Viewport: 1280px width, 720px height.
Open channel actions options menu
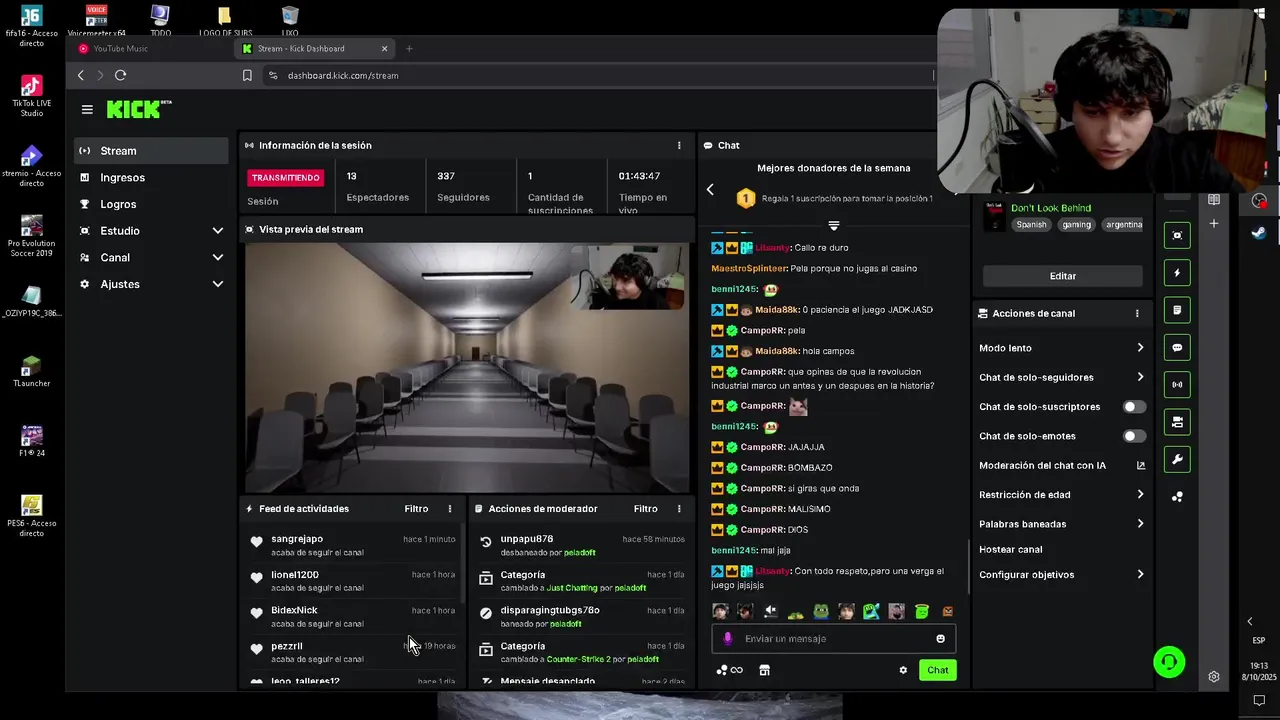[x=1137, y=313]
